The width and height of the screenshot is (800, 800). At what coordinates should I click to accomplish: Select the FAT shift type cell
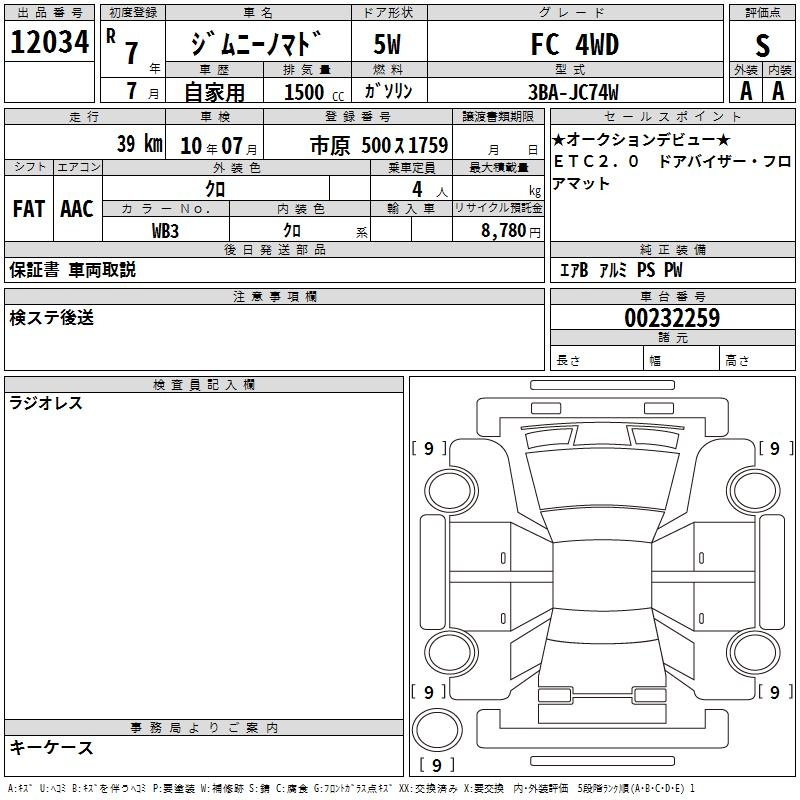click(x=28, y=208)
